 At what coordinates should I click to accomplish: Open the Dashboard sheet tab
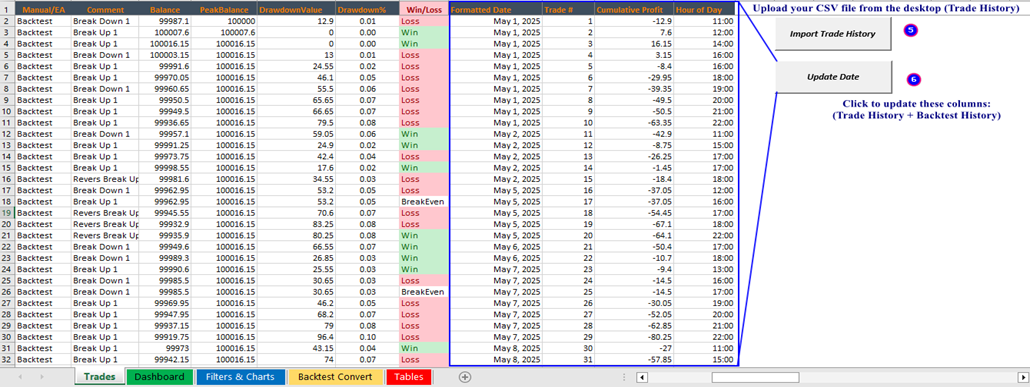159,377
